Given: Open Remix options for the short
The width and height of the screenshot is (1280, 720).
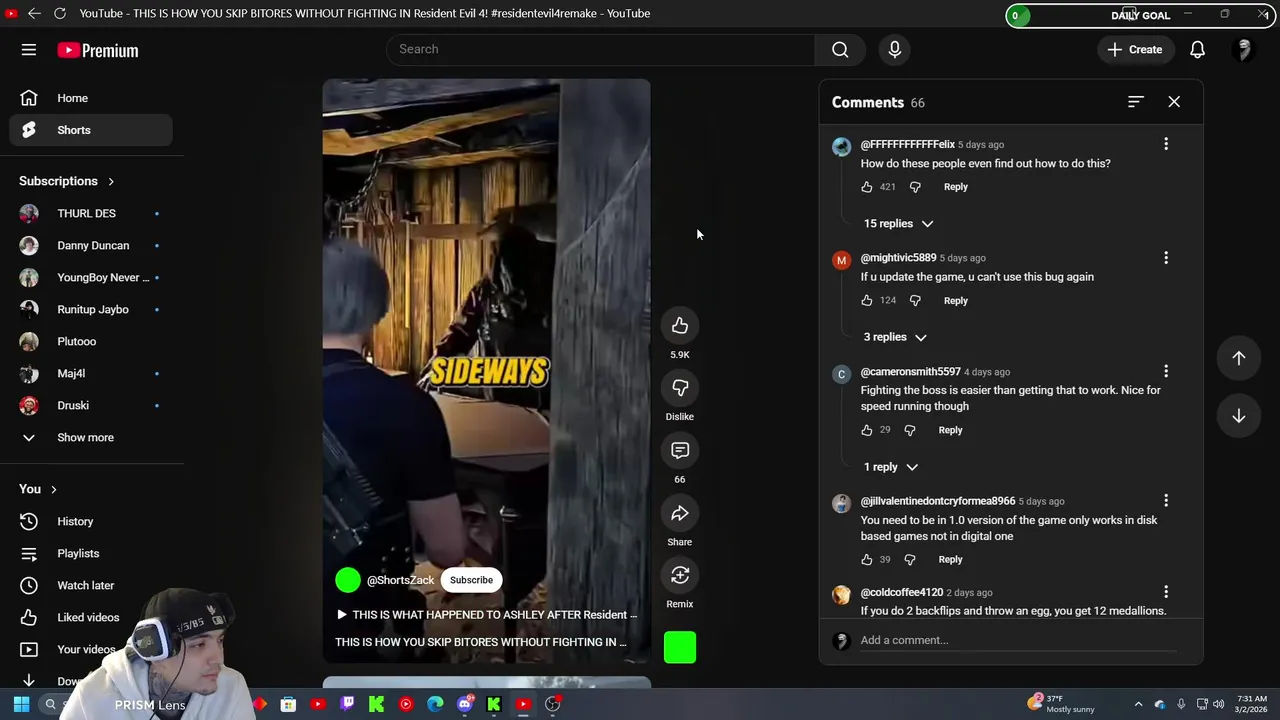Looking at the screenshot, I should [680, 576].
